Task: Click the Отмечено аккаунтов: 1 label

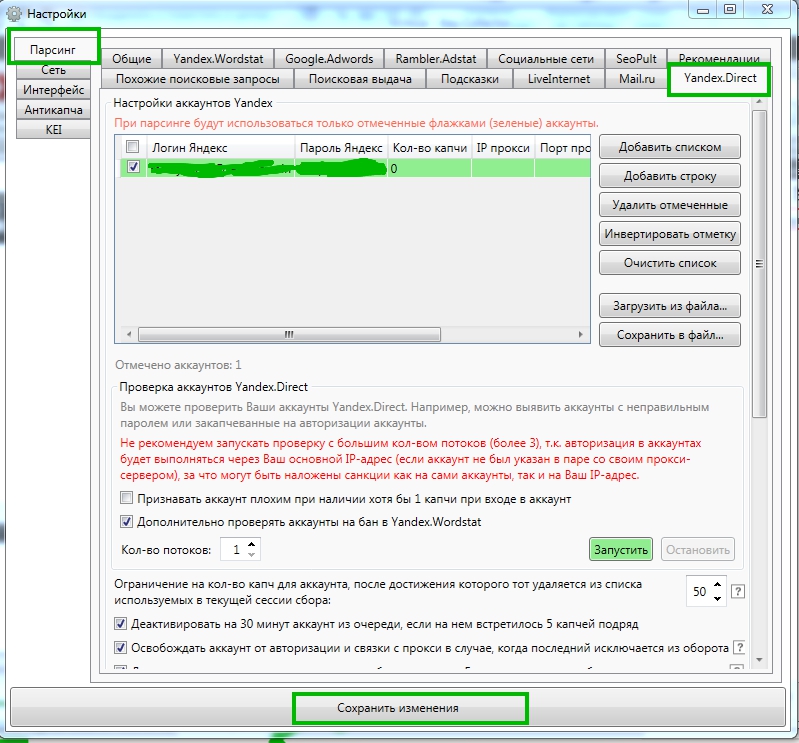Action: pyautogui.click(x=178, y=365)
